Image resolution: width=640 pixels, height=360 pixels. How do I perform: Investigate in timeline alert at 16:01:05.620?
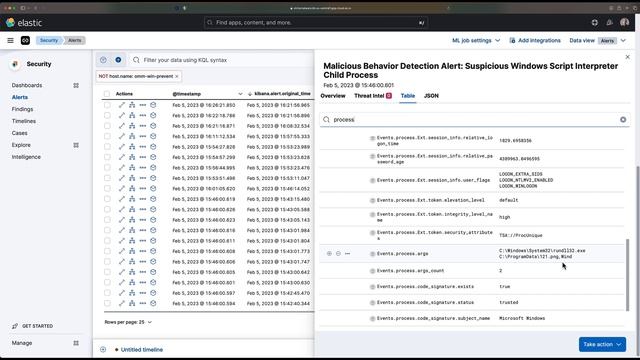click(x=153, y=189)
